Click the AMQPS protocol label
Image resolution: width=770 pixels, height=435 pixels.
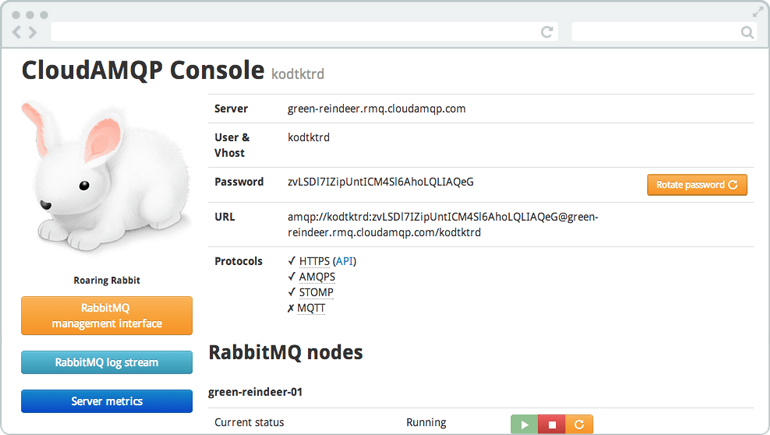(x=317, y=277)
